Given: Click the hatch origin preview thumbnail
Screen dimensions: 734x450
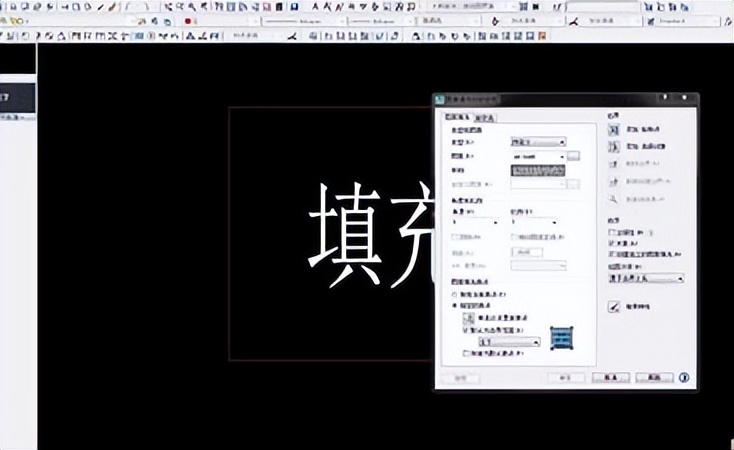Looking at the screenshot, I should pos(561,338).
